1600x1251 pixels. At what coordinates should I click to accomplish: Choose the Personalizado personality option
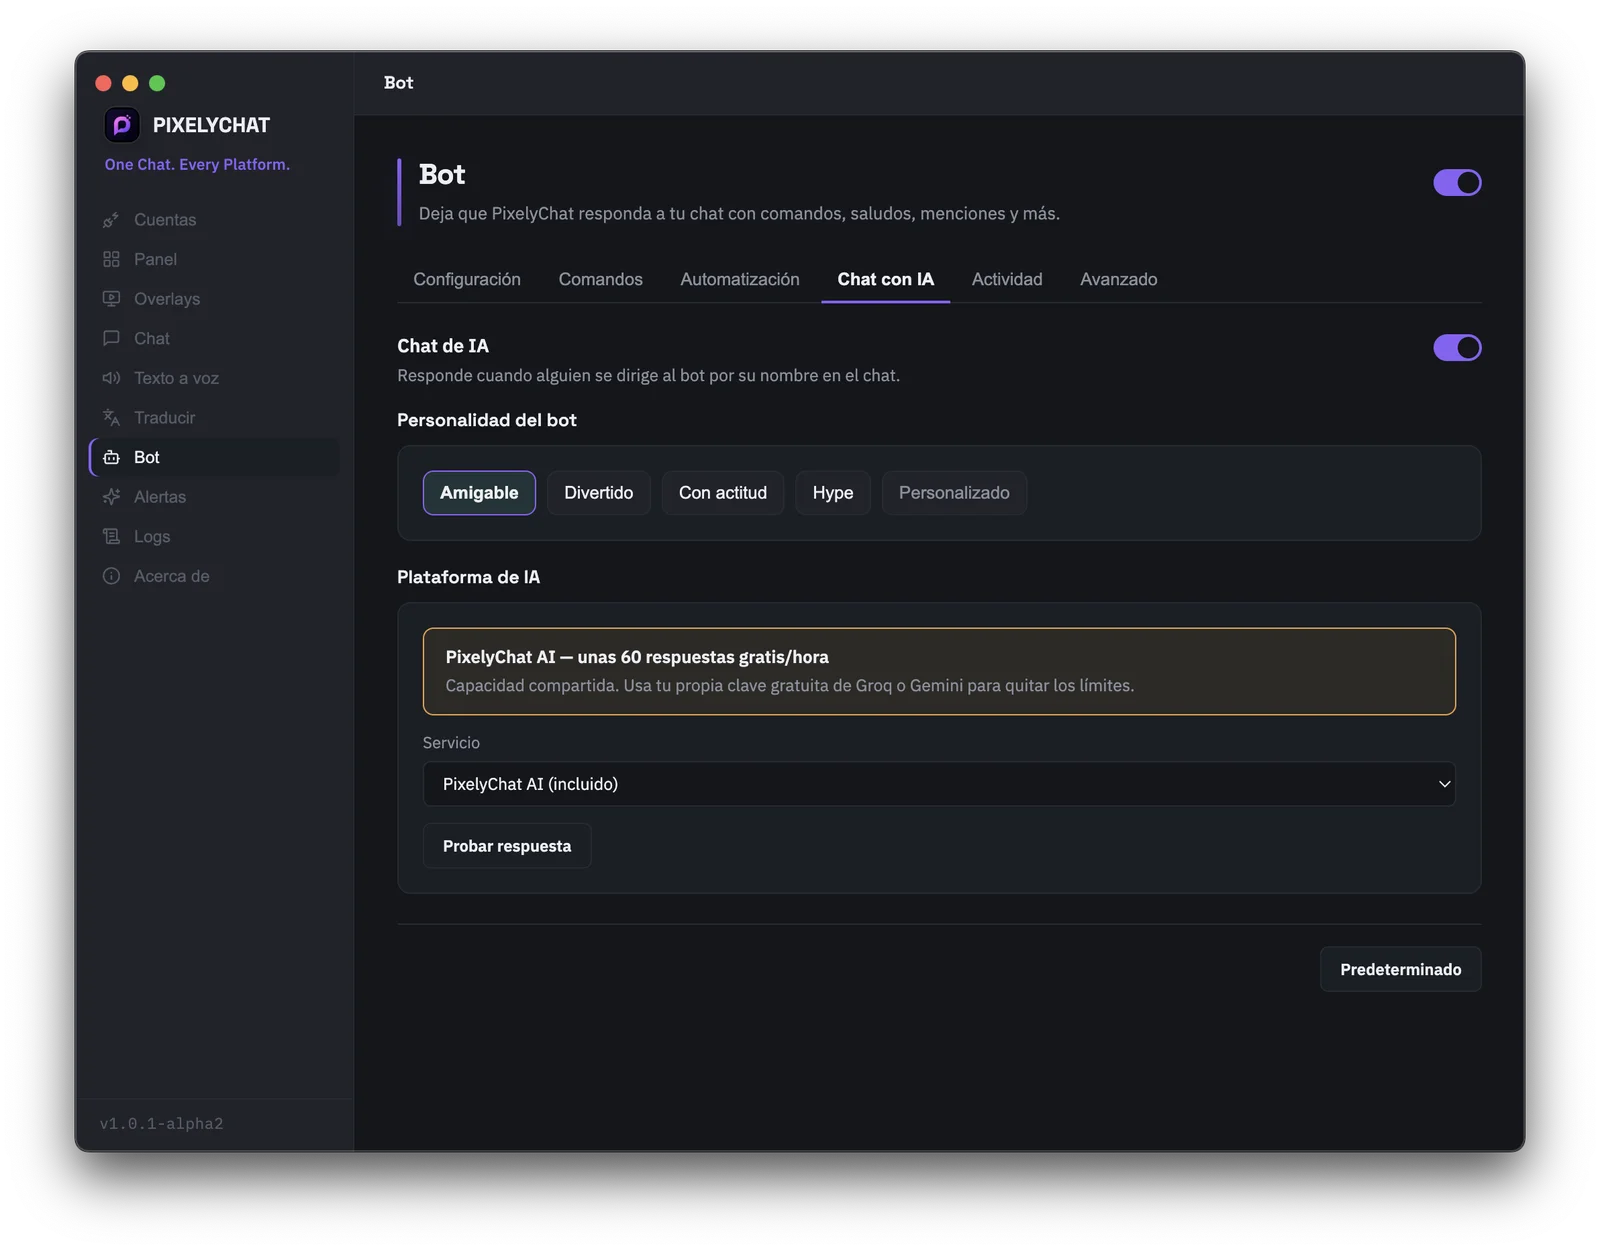click(954, 493)
